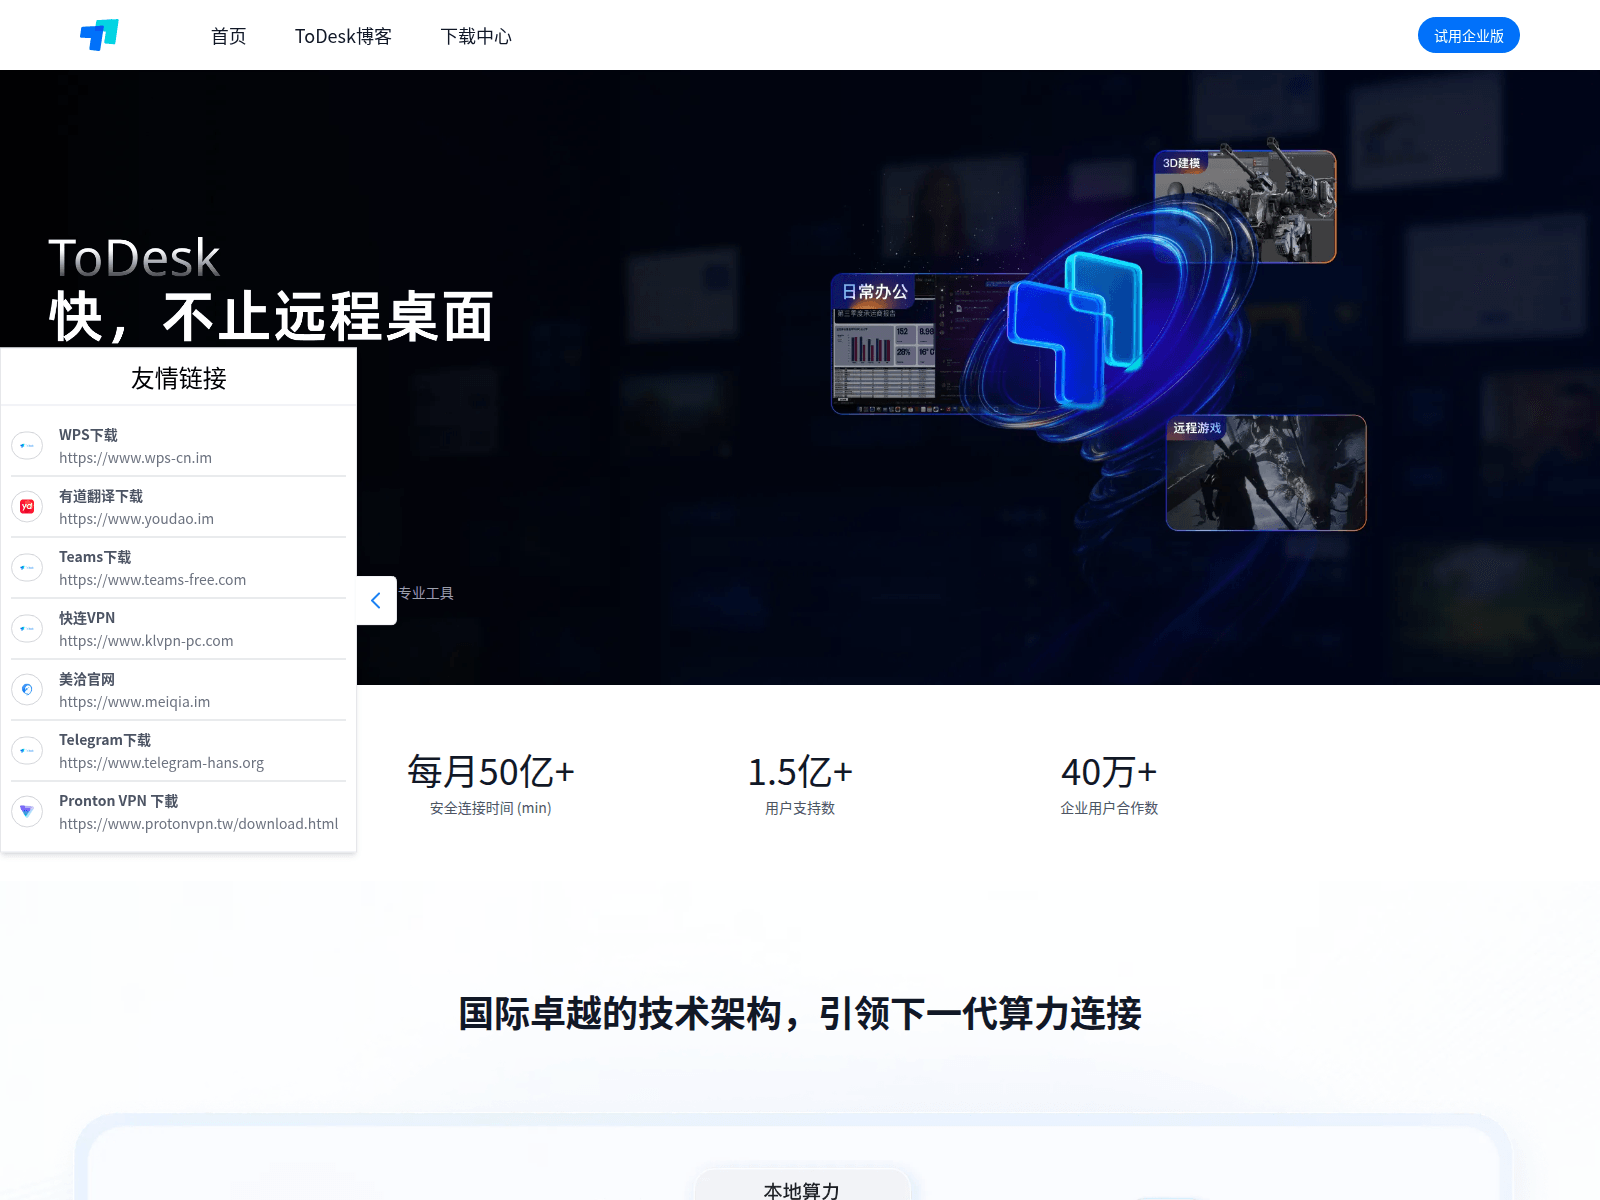This screenshot has height=1200, width=1600.
Task: Click the Teams下载 row icon
Action: [x=27, y=567]
